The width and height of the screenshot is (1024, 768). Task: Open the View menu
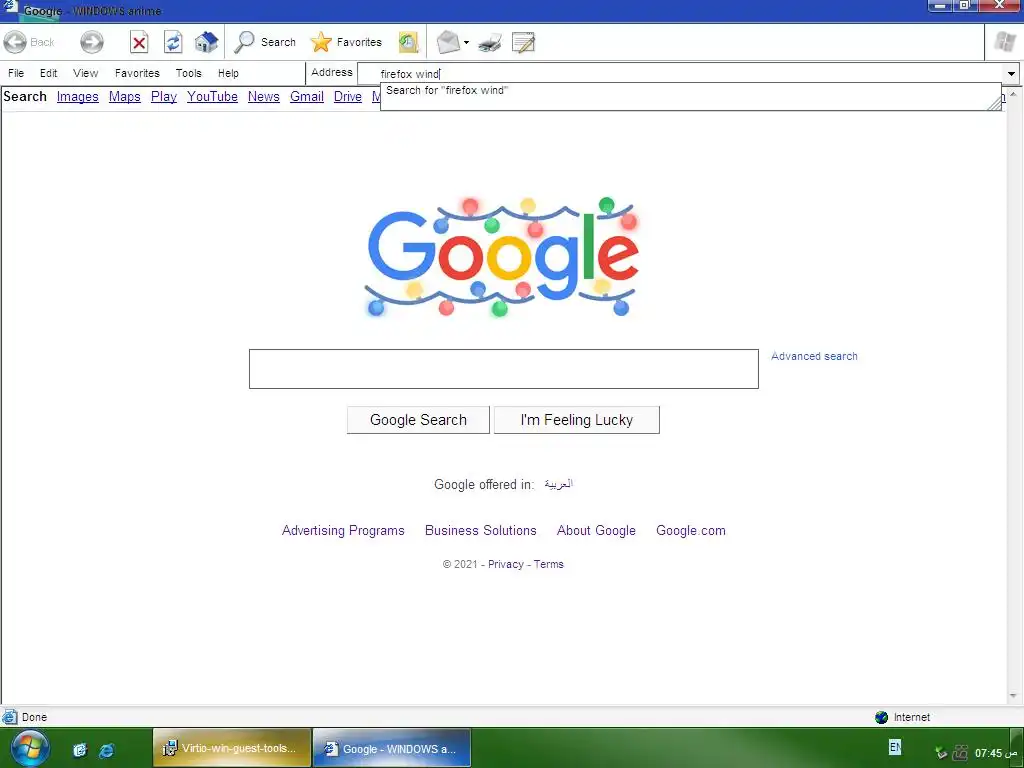(86, 73)
